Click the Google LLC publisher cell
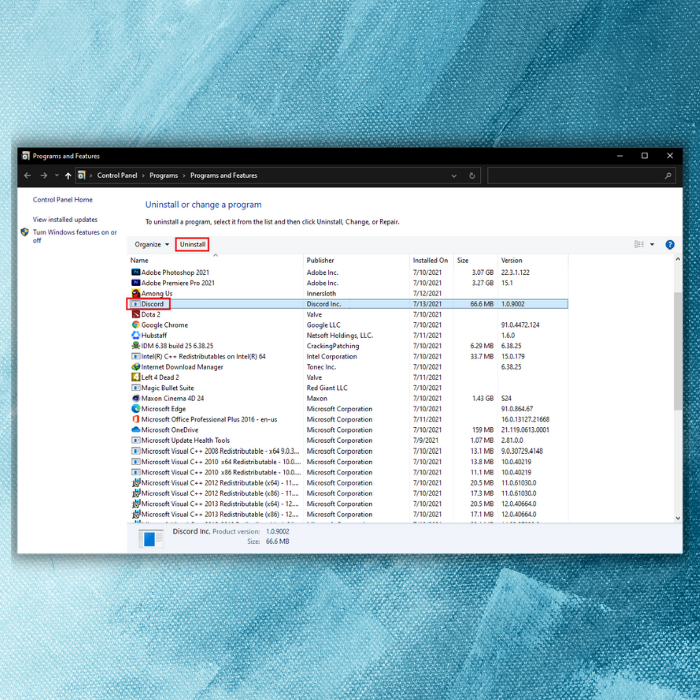Image resolution: width=700 pixels, height=700 pixels. click(x=323, y=325)
